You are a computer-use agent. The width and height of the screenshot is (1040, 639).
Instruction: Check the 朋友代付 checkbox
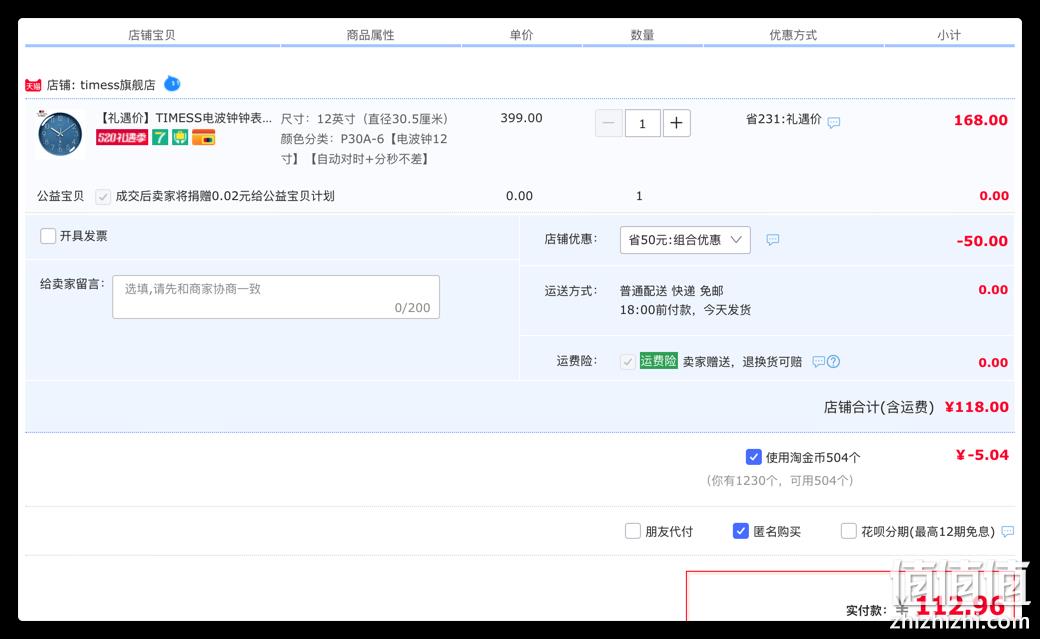(633, 531)
